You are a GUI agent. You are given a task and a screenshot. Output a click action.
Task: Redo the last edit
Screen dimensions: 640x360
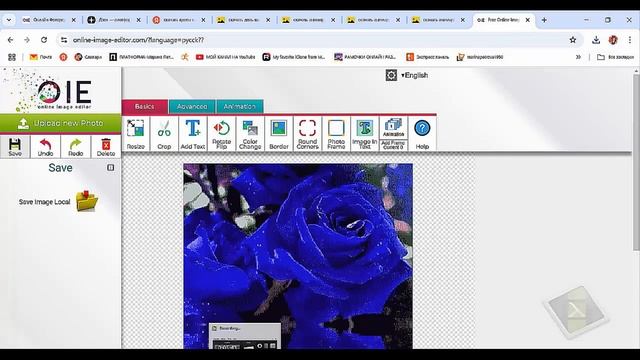pos(76,147)
